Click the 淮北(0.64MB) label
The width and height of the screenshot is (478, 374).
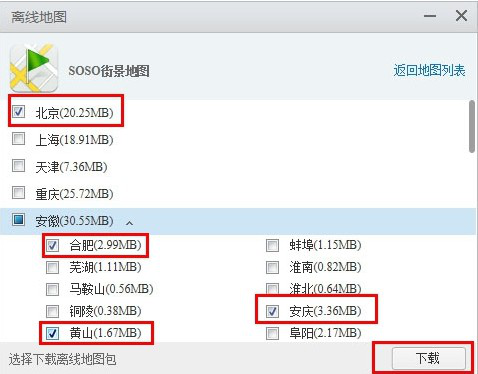pyautogui.click(x=325, y=288)
